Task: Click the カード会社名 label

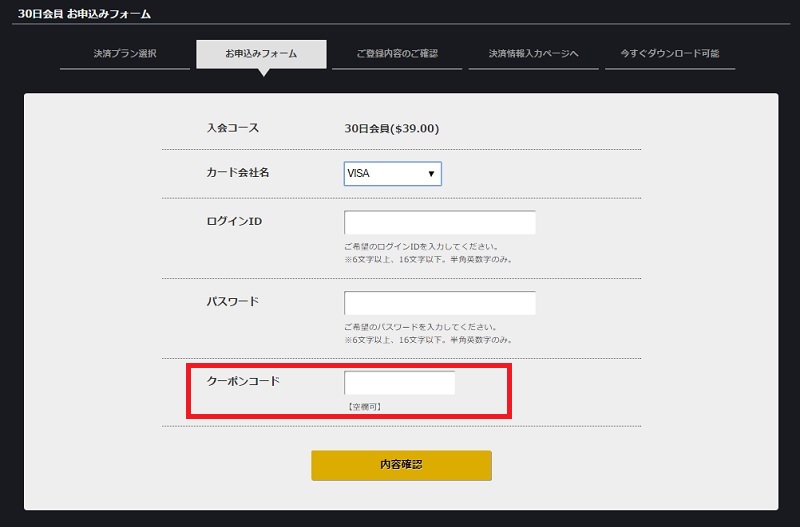Action: coord(238,172)
